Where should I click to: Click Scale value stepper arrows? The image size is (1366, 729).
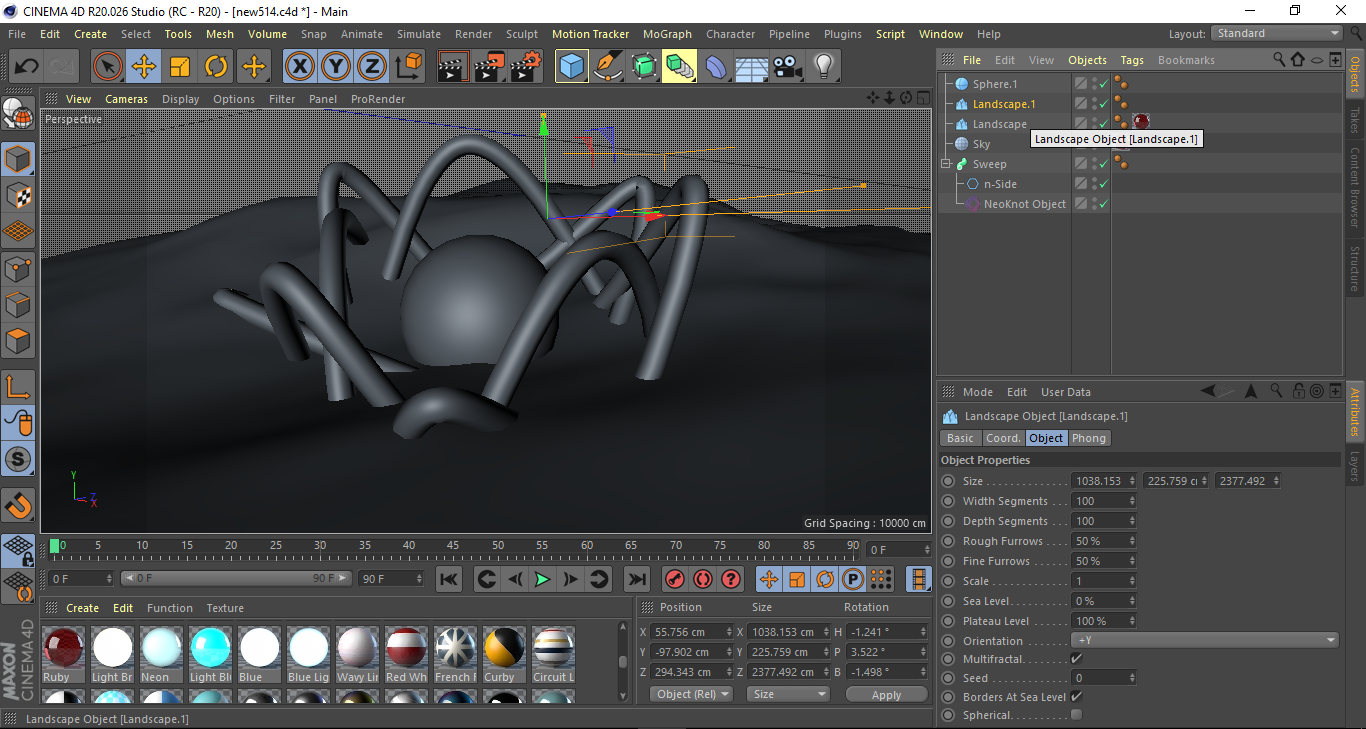pyautogui.click(x=1132, y=581)
